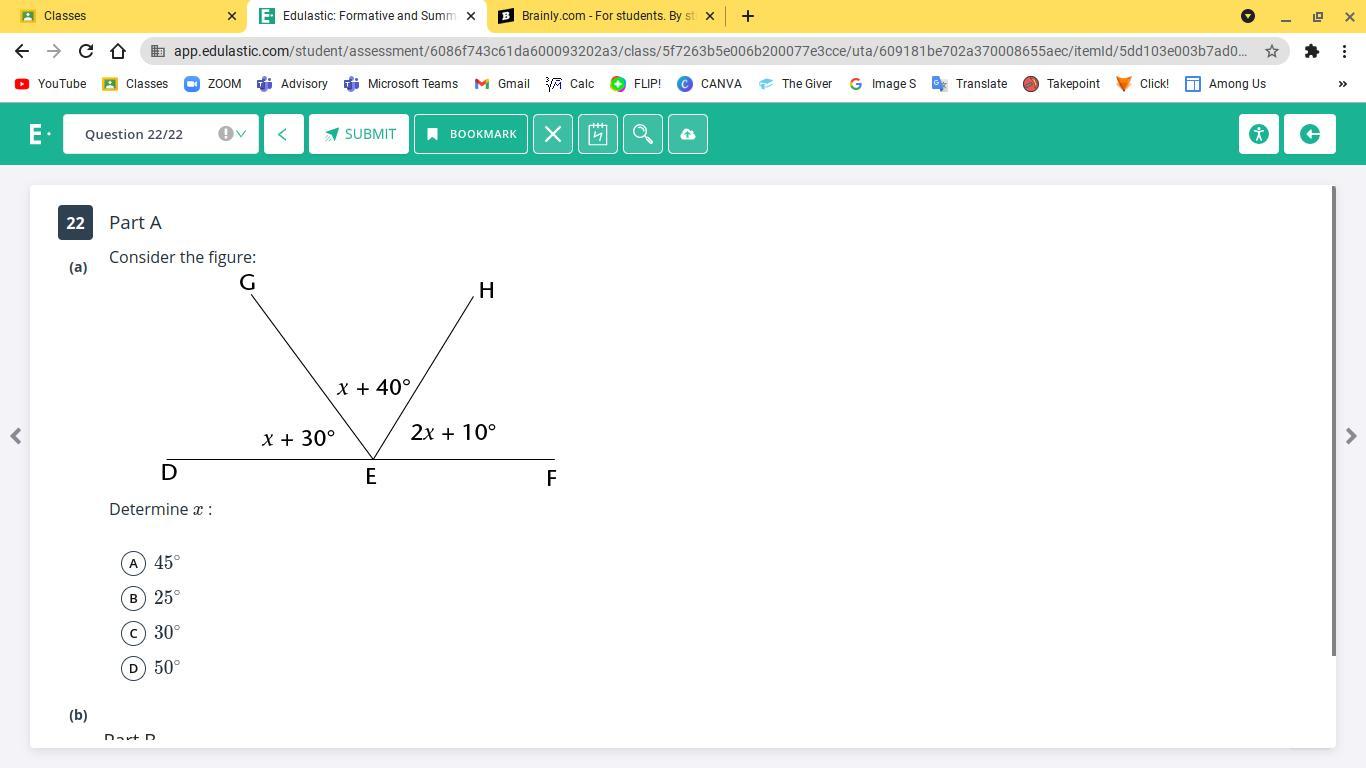Viewport: 1366px width, 768px height.
Task: Toggle the crossout X tool
Action: pos(552,134)
